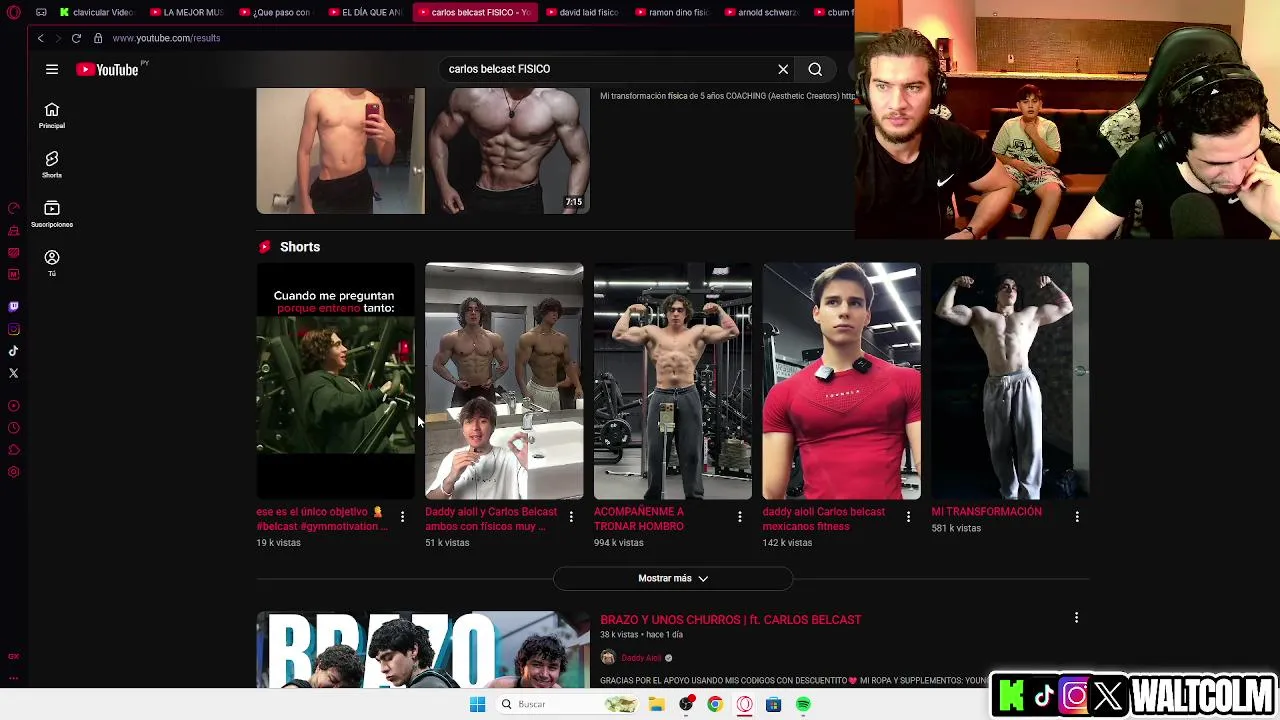Open Google Chrome from the taskbar

click(x=715, y=704)
